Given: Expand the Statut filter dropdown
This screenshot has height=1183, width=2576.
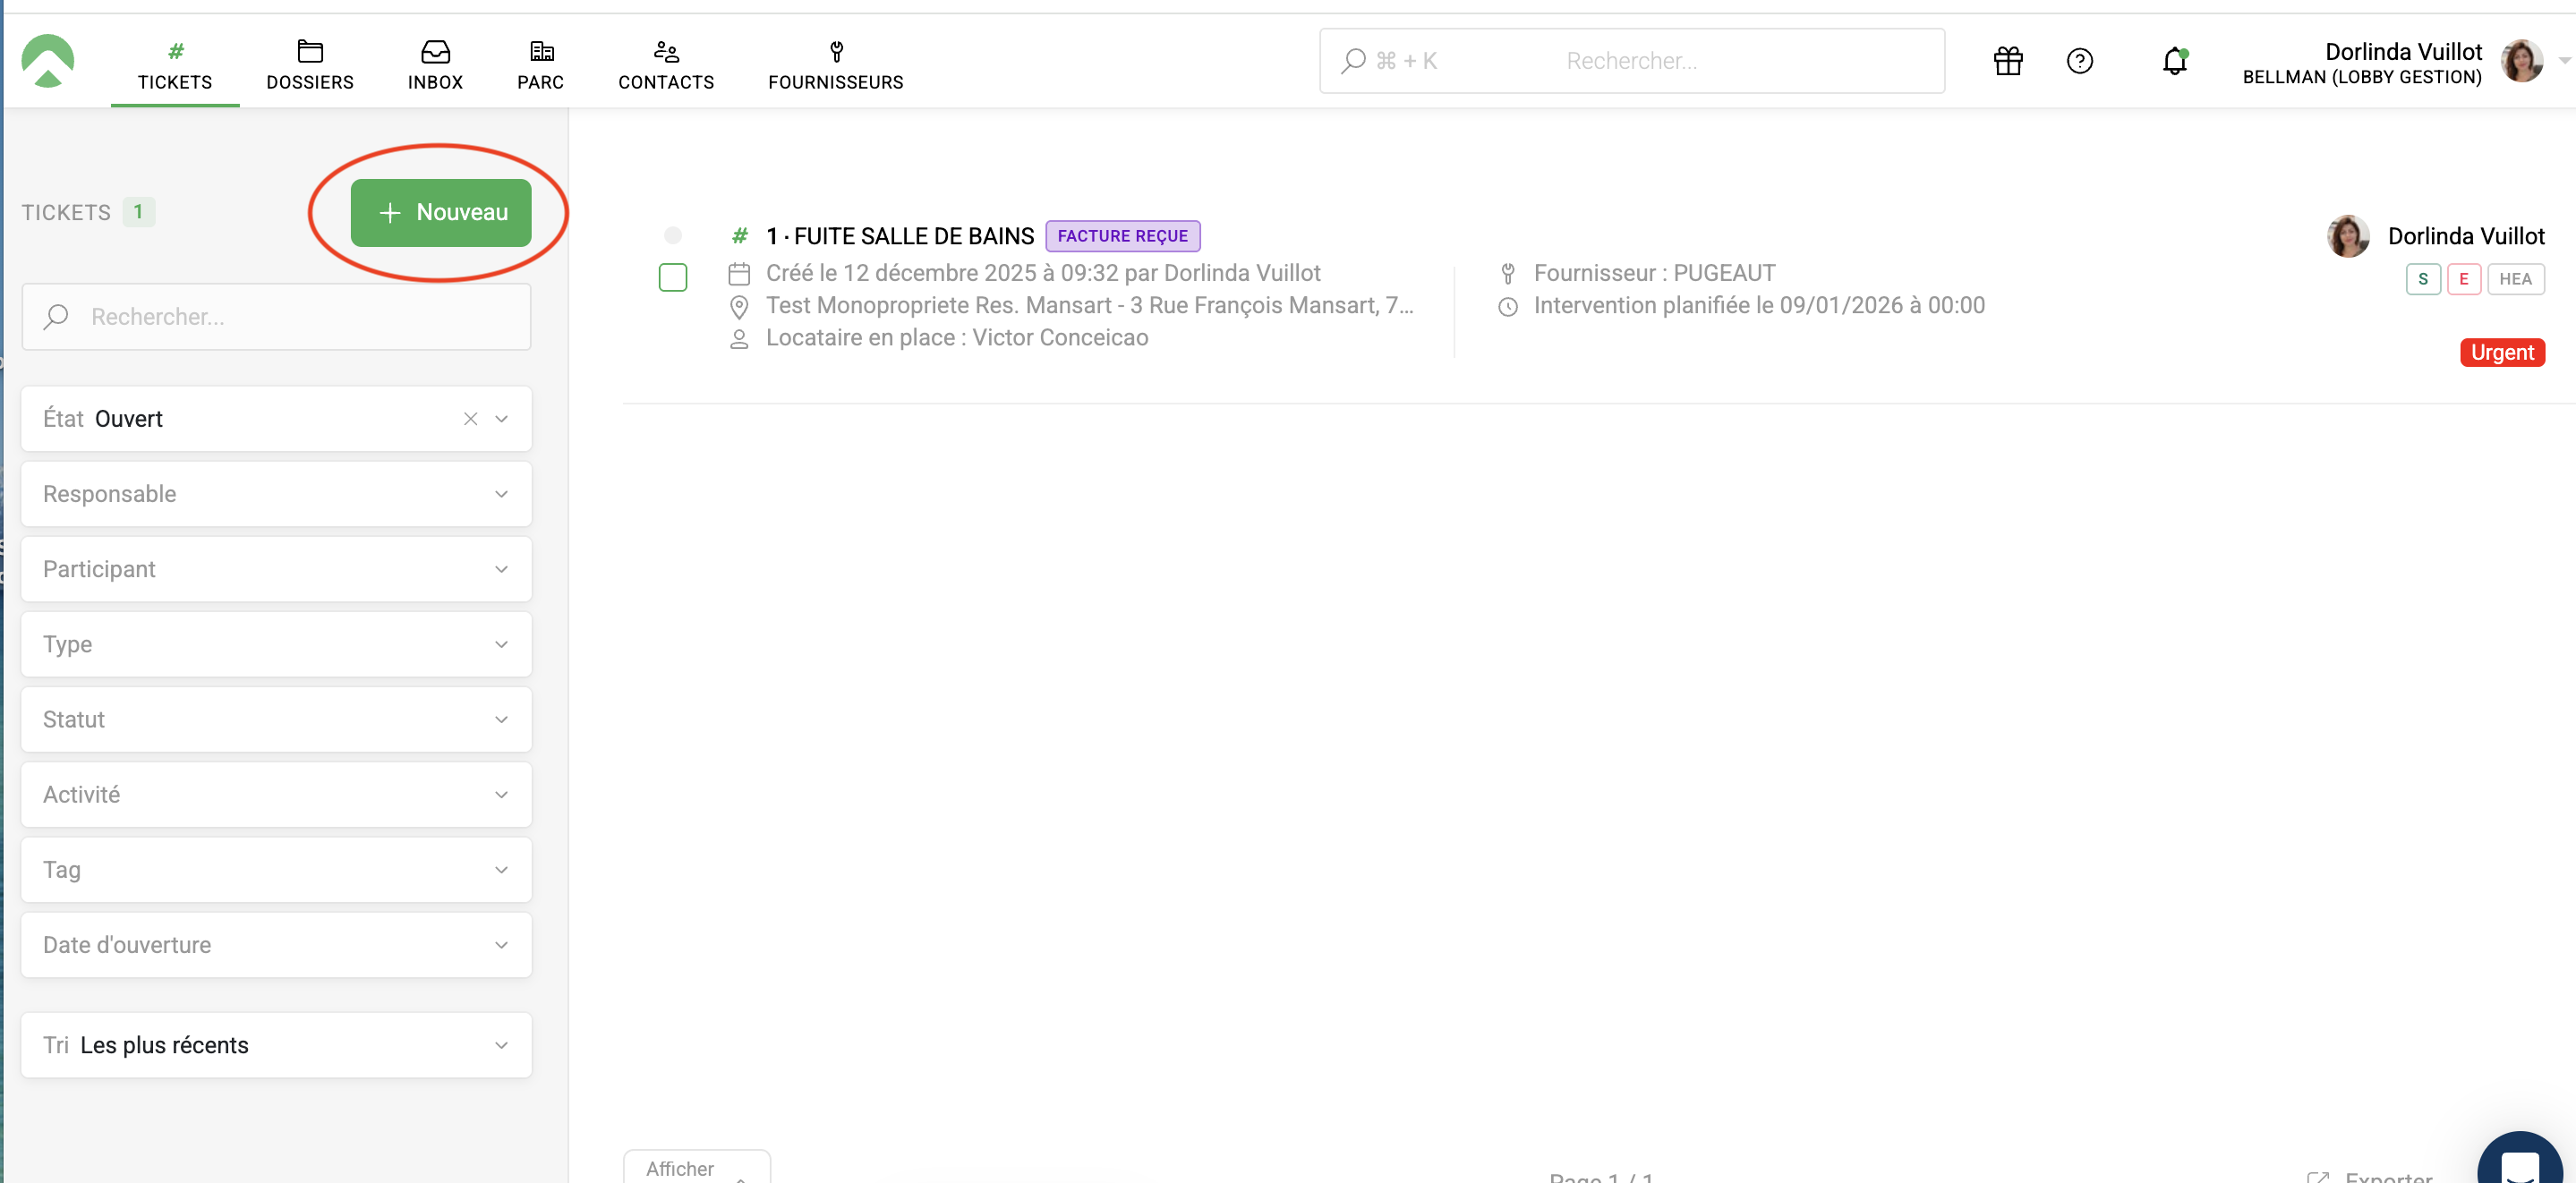Looking at the screenshot, I should coord(276,719).
